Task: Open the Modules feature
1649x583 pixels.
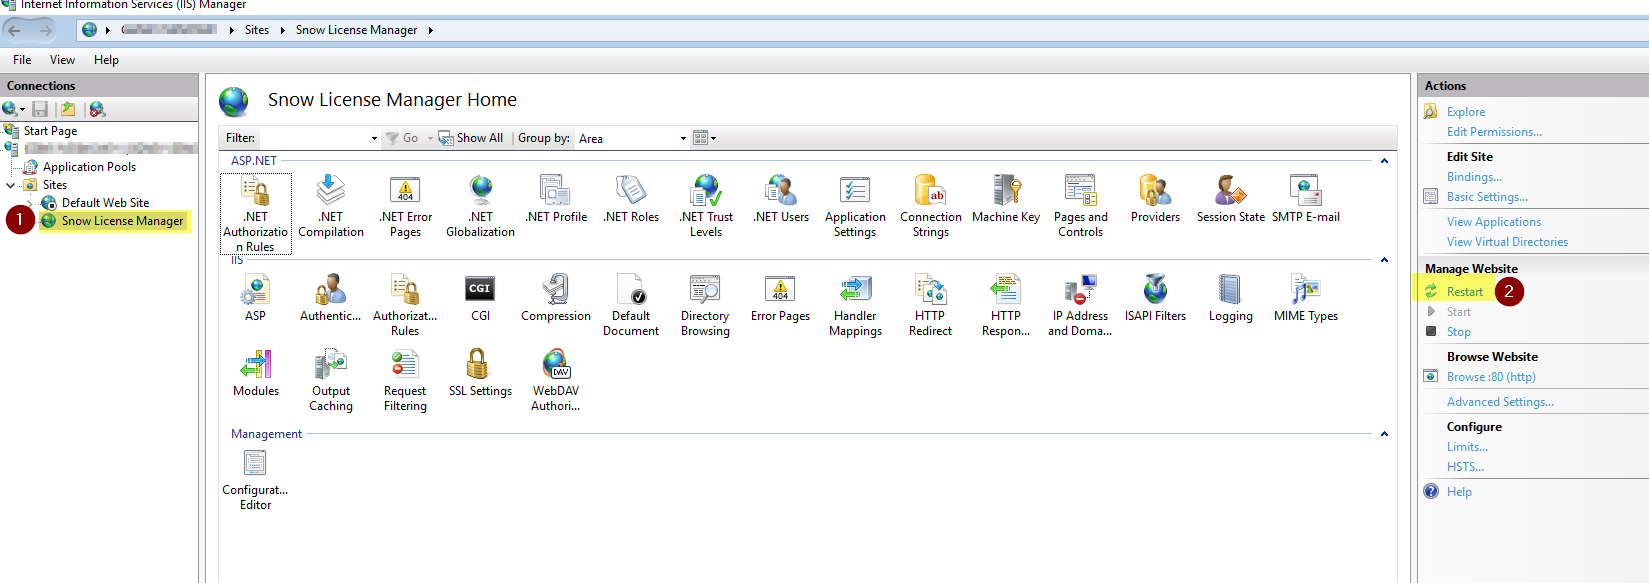Action: click(256, 373)
